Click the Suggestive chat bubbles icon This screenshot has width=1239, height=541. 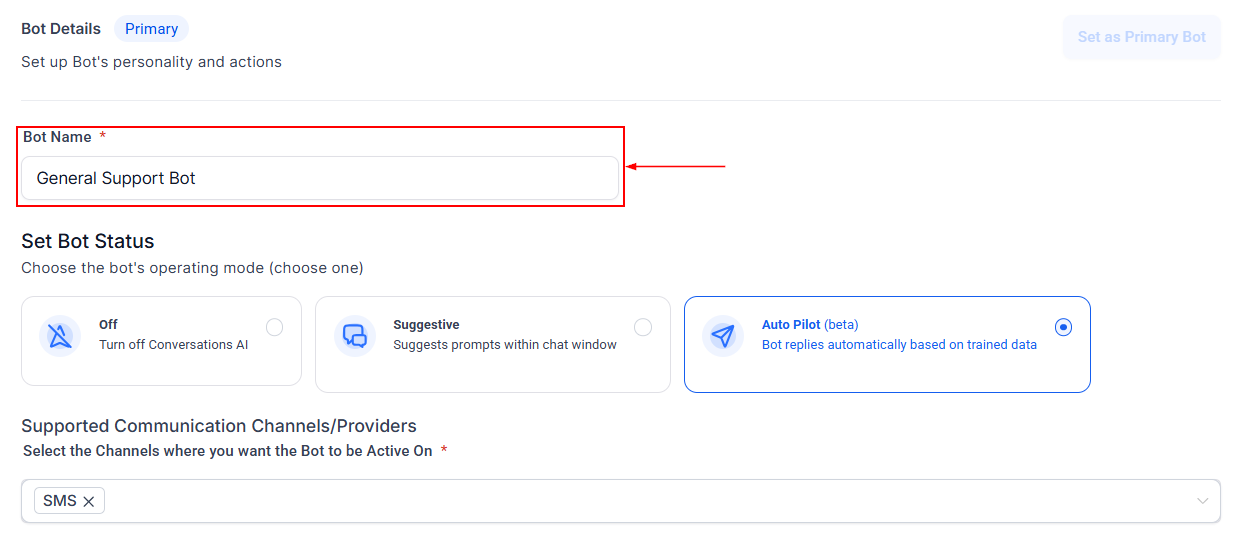(355, 336)
